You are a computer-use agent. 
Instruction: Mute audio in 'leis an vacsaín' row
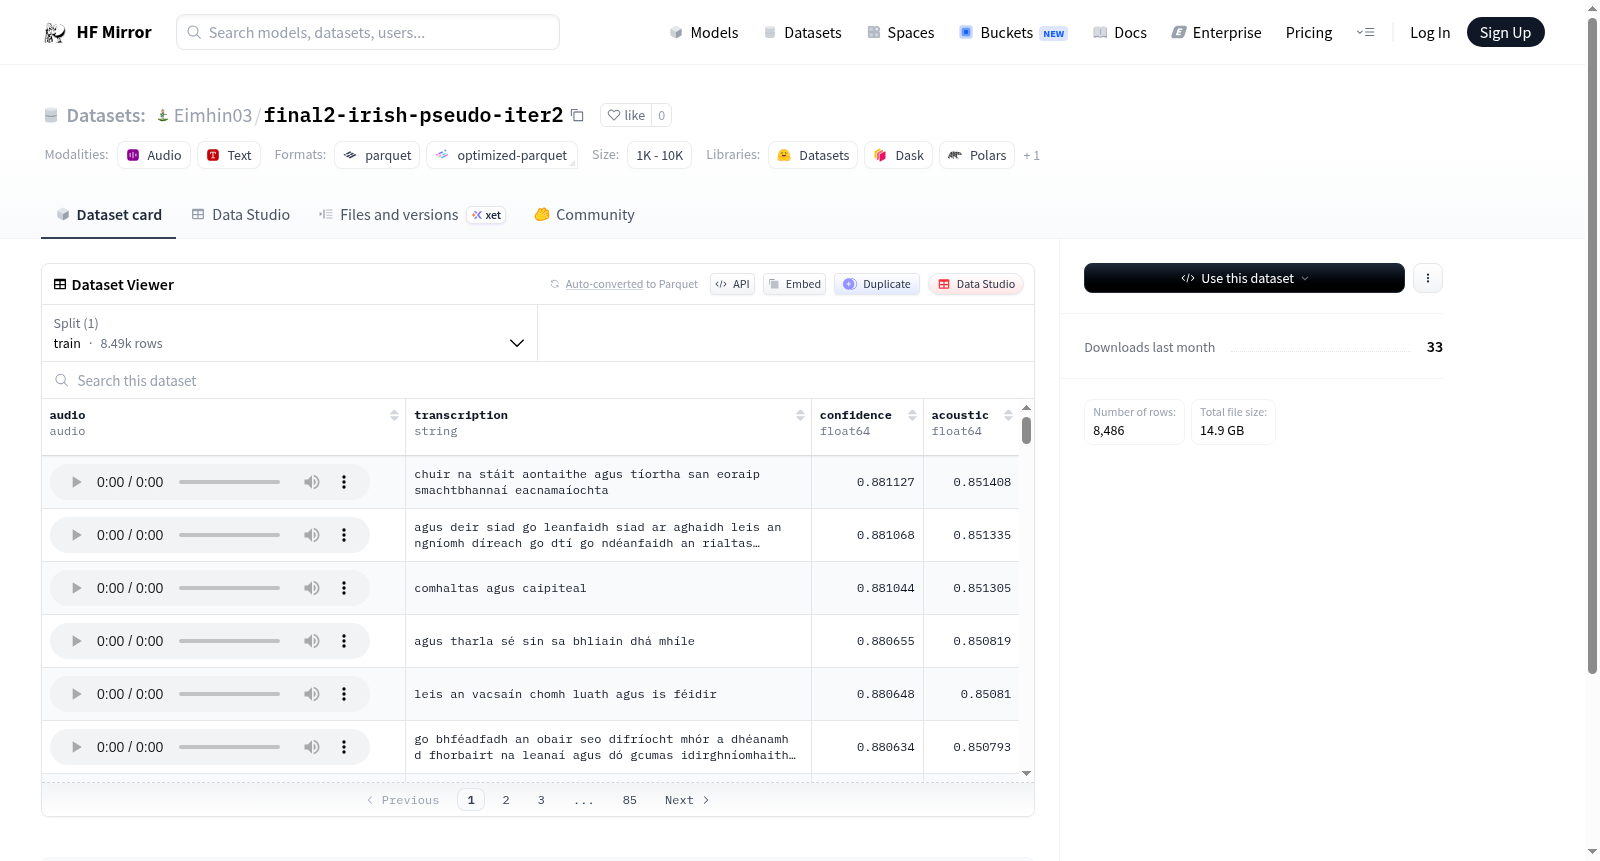coord(312,694)
